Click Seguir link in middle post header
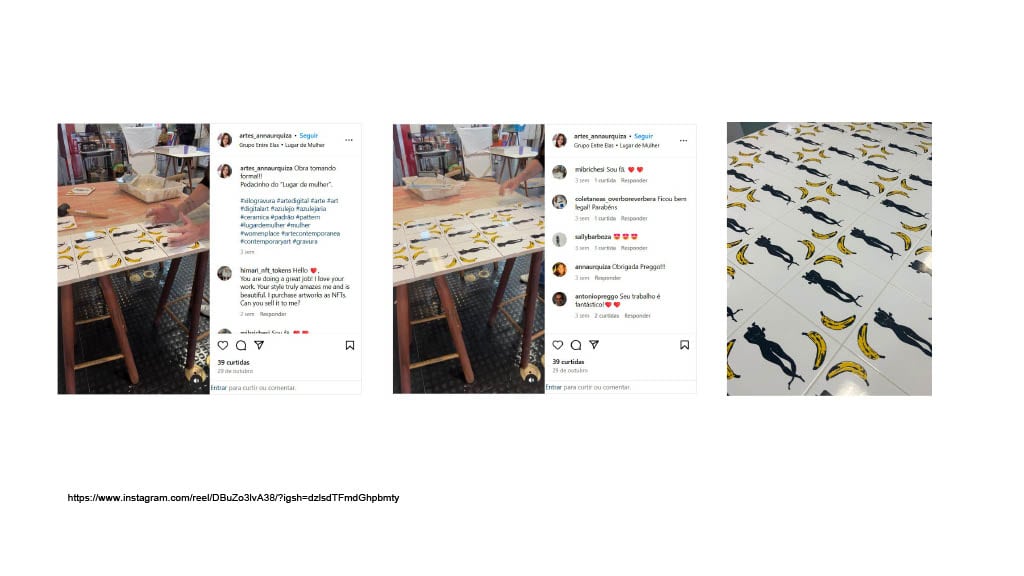The height and width of the screenshot is (576, 1024). (x=643, y=136)
